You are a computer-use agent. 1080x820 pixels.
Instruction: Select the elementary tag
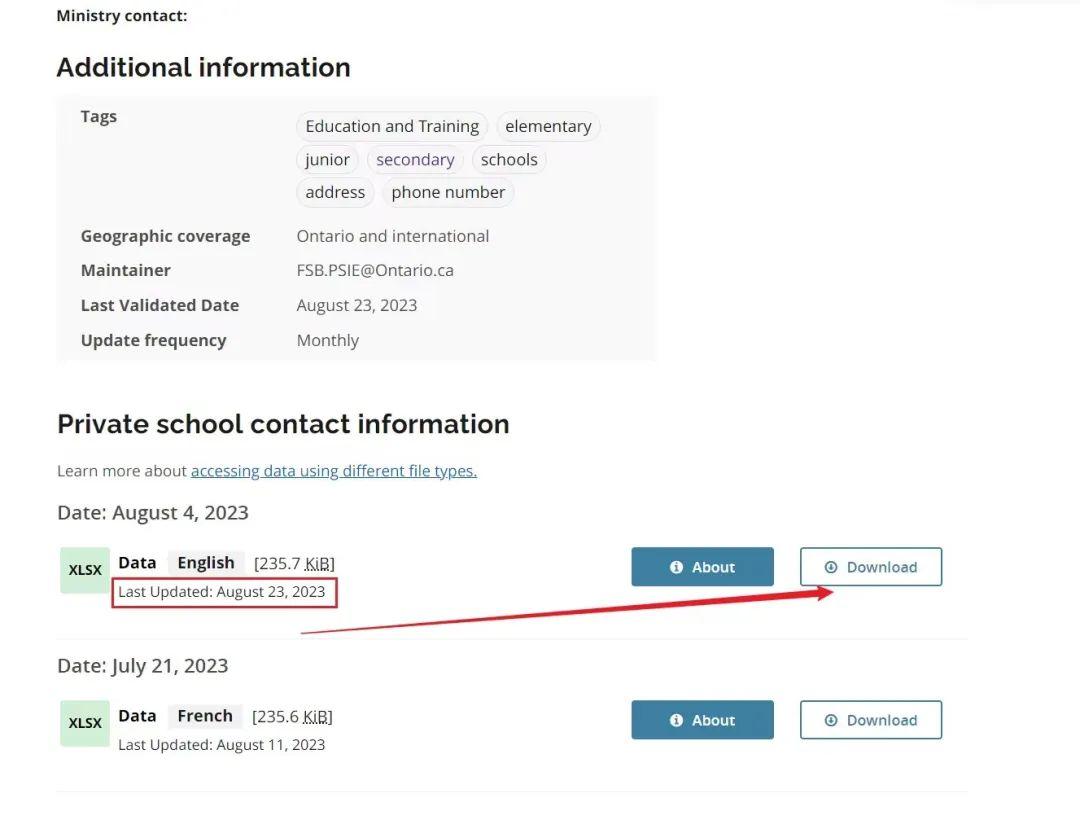[548, 126]
